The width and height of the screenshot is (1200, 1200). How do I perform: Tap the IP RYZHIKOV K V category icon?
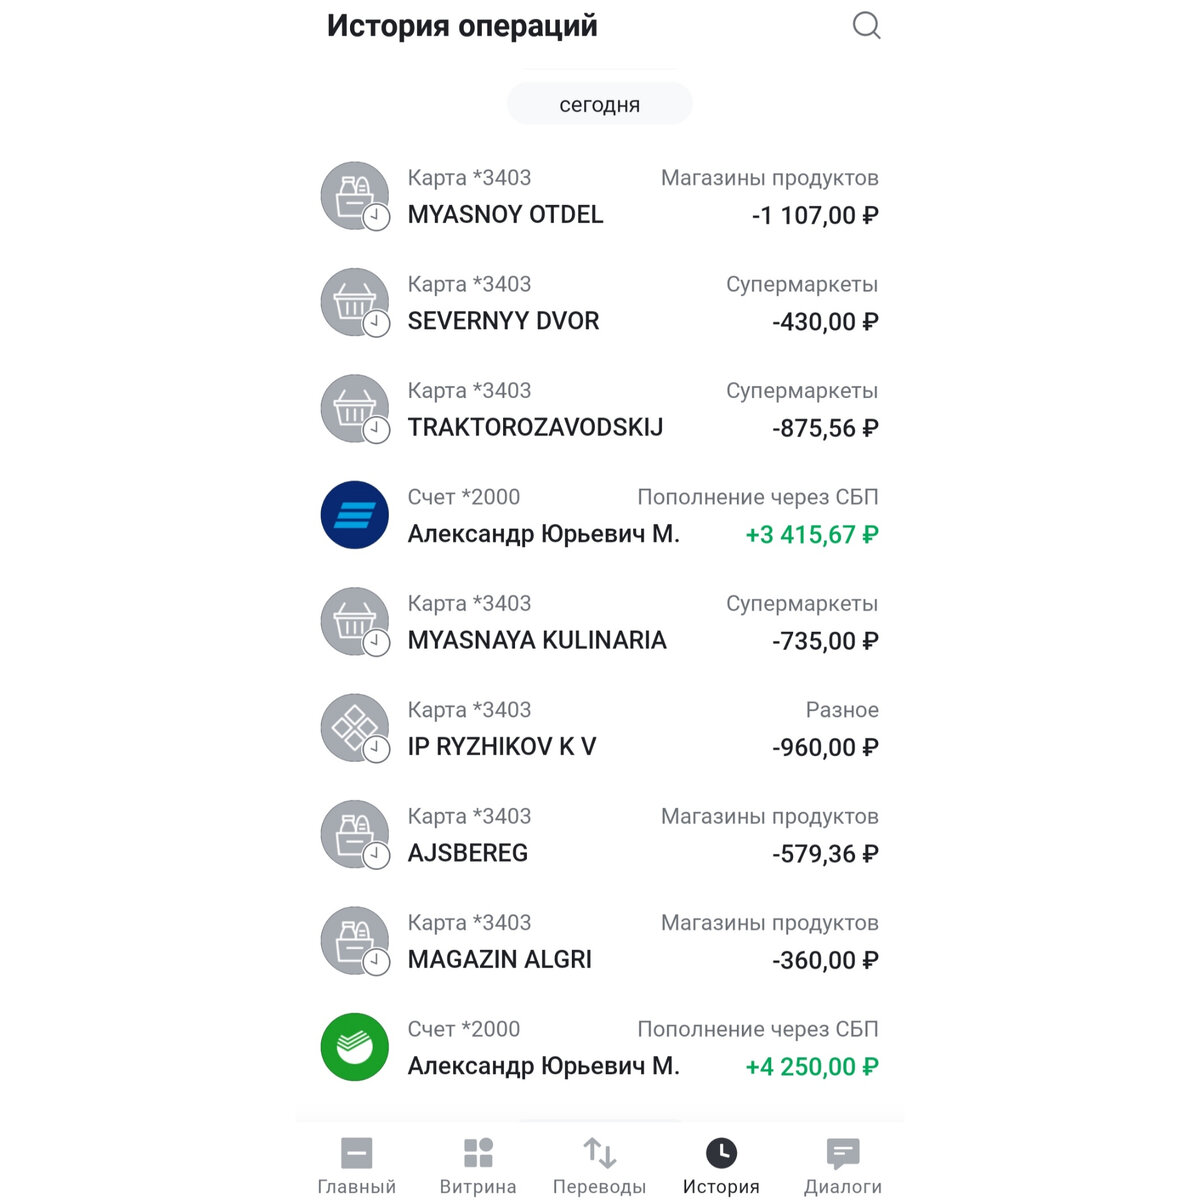[x=355, y=728]
